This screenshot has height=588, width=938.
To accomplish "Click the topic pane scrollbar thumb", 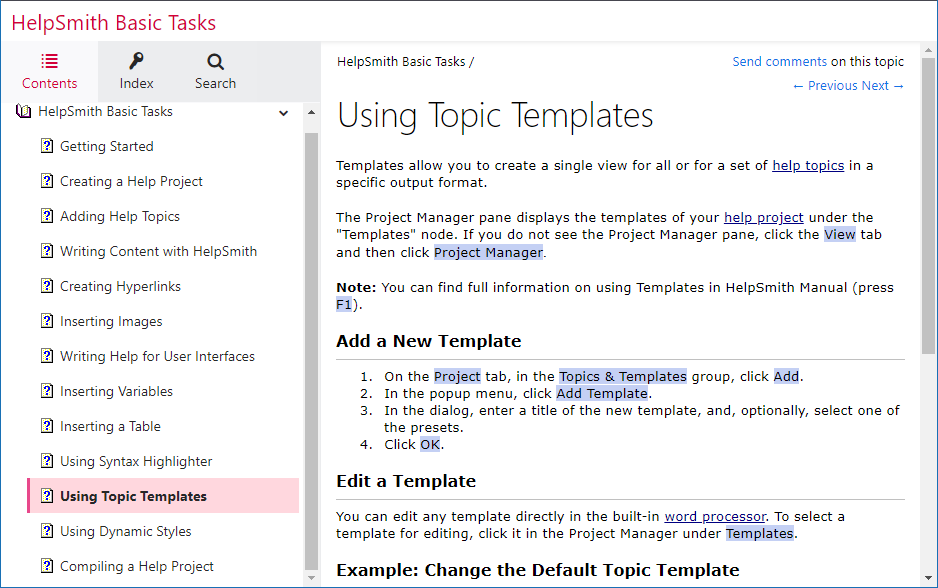I will click(928, 206).
